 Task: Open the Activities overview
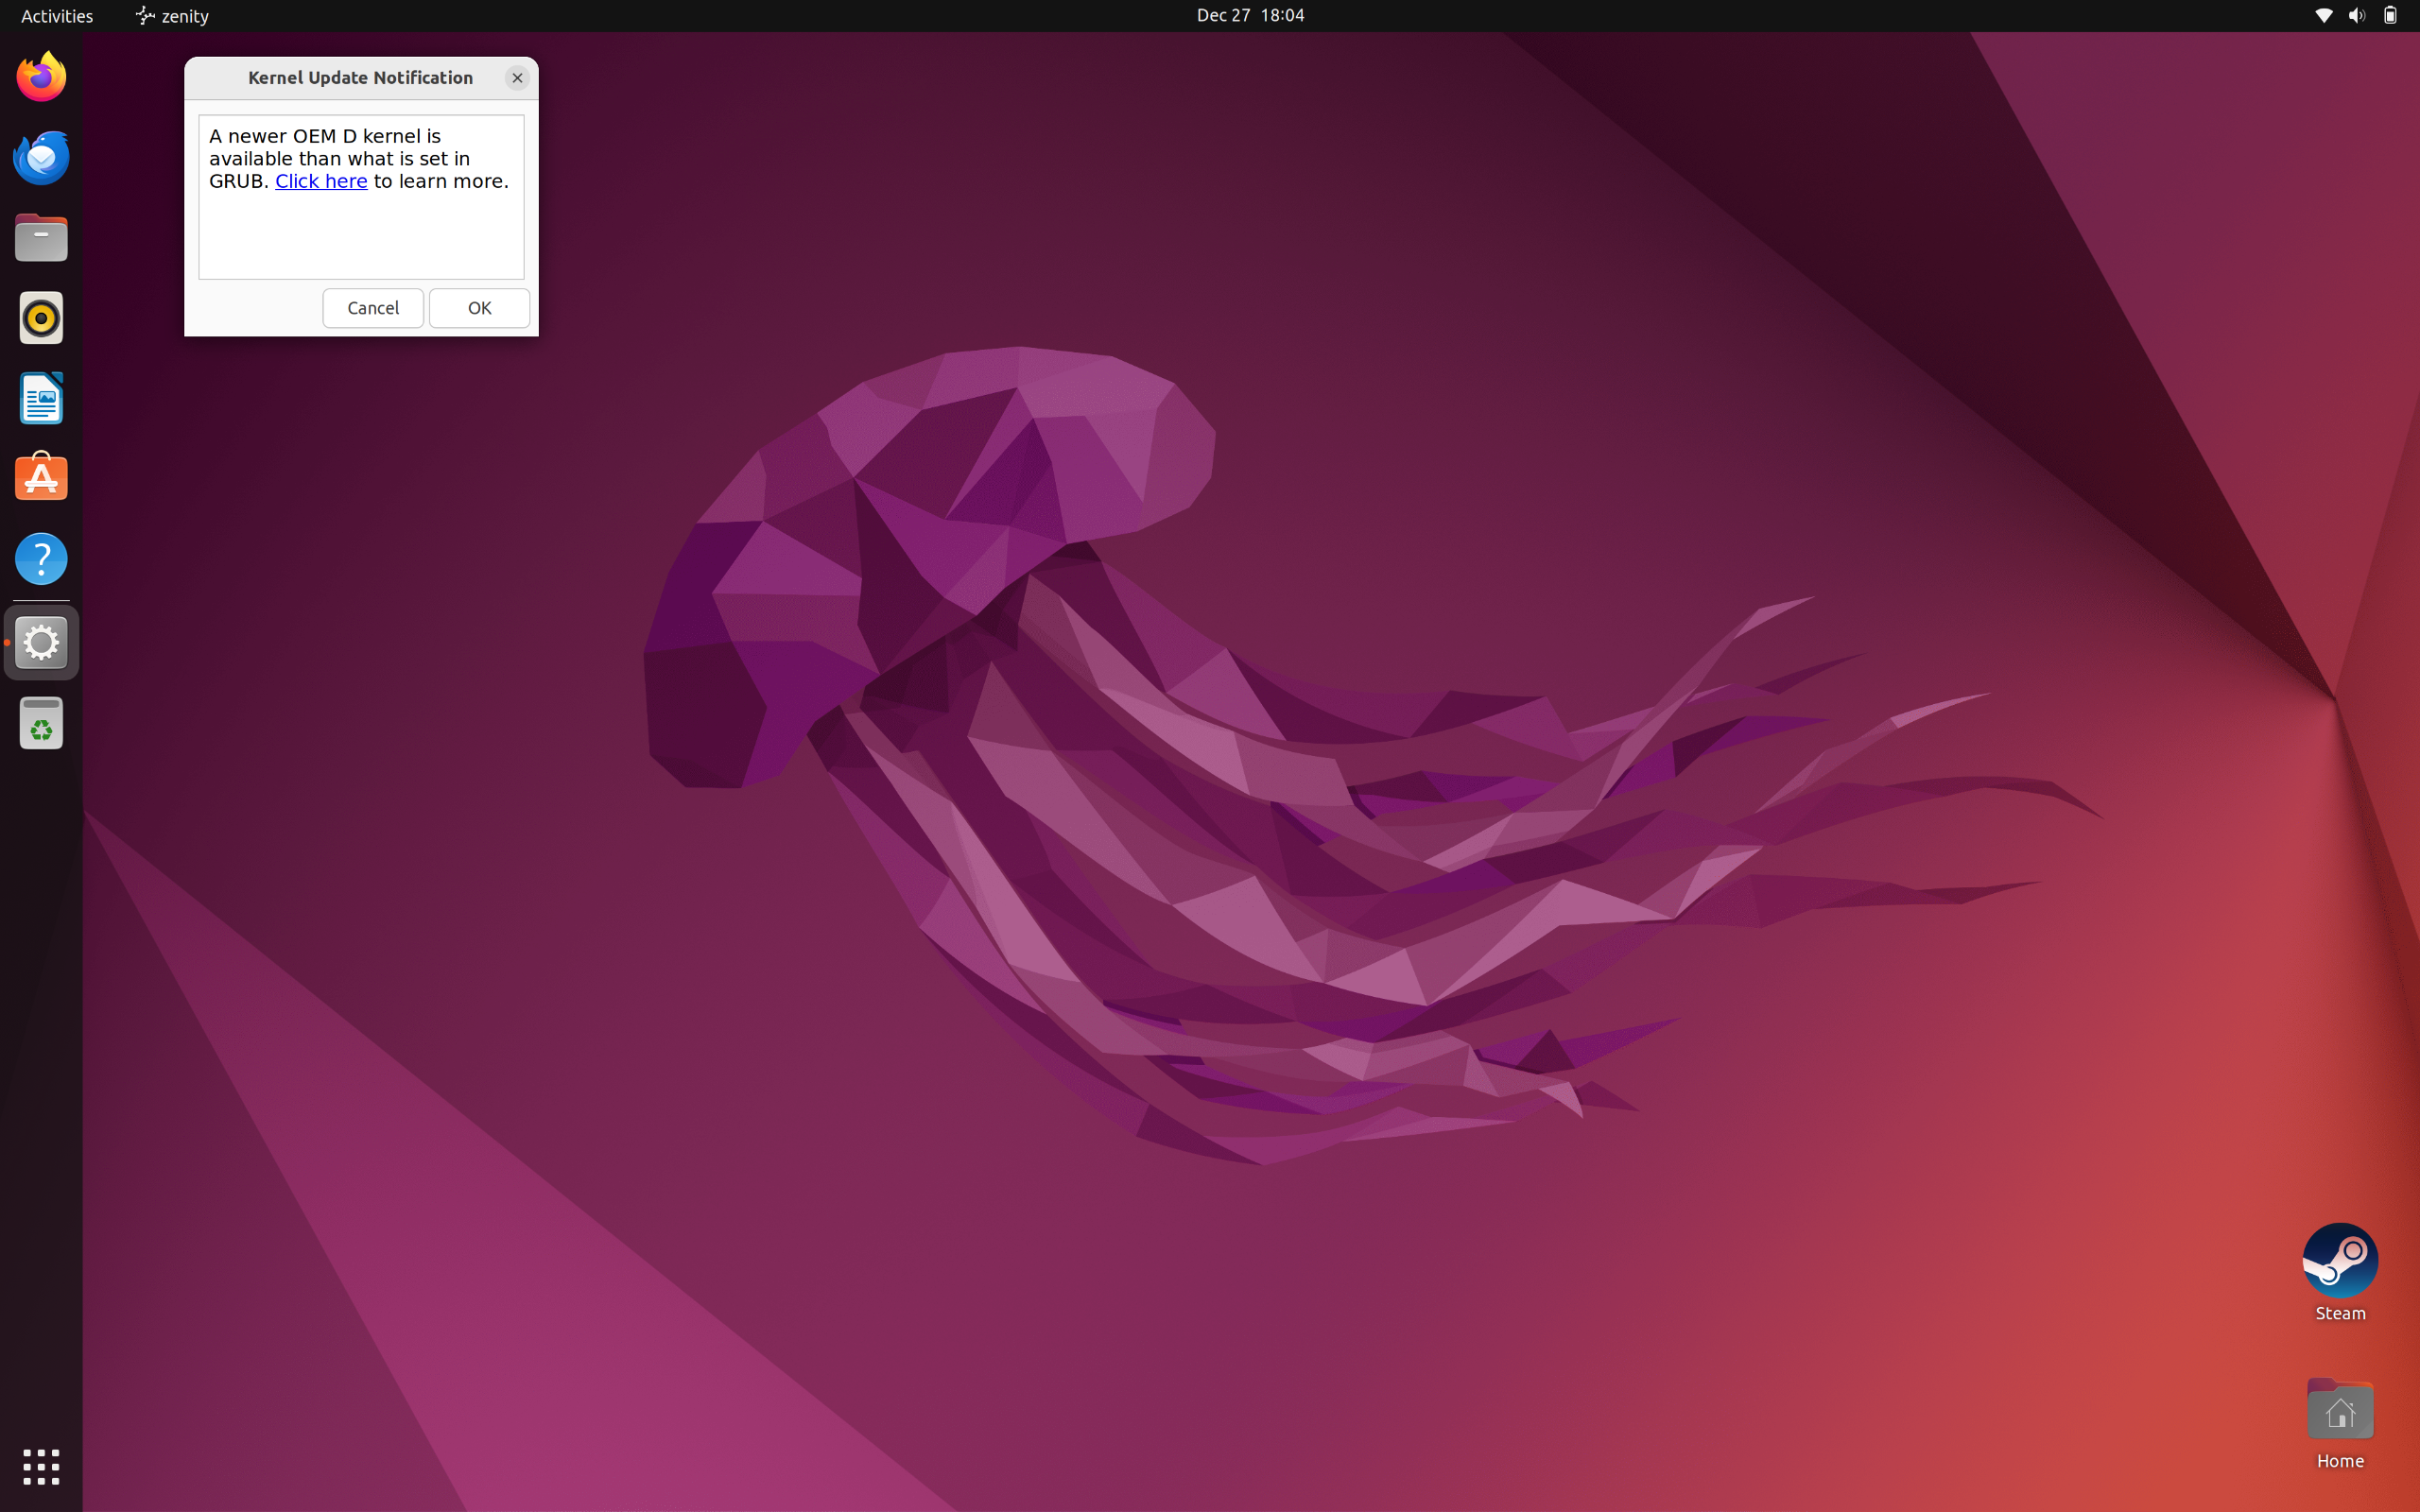pyautogui.click(x=57, y=16)
